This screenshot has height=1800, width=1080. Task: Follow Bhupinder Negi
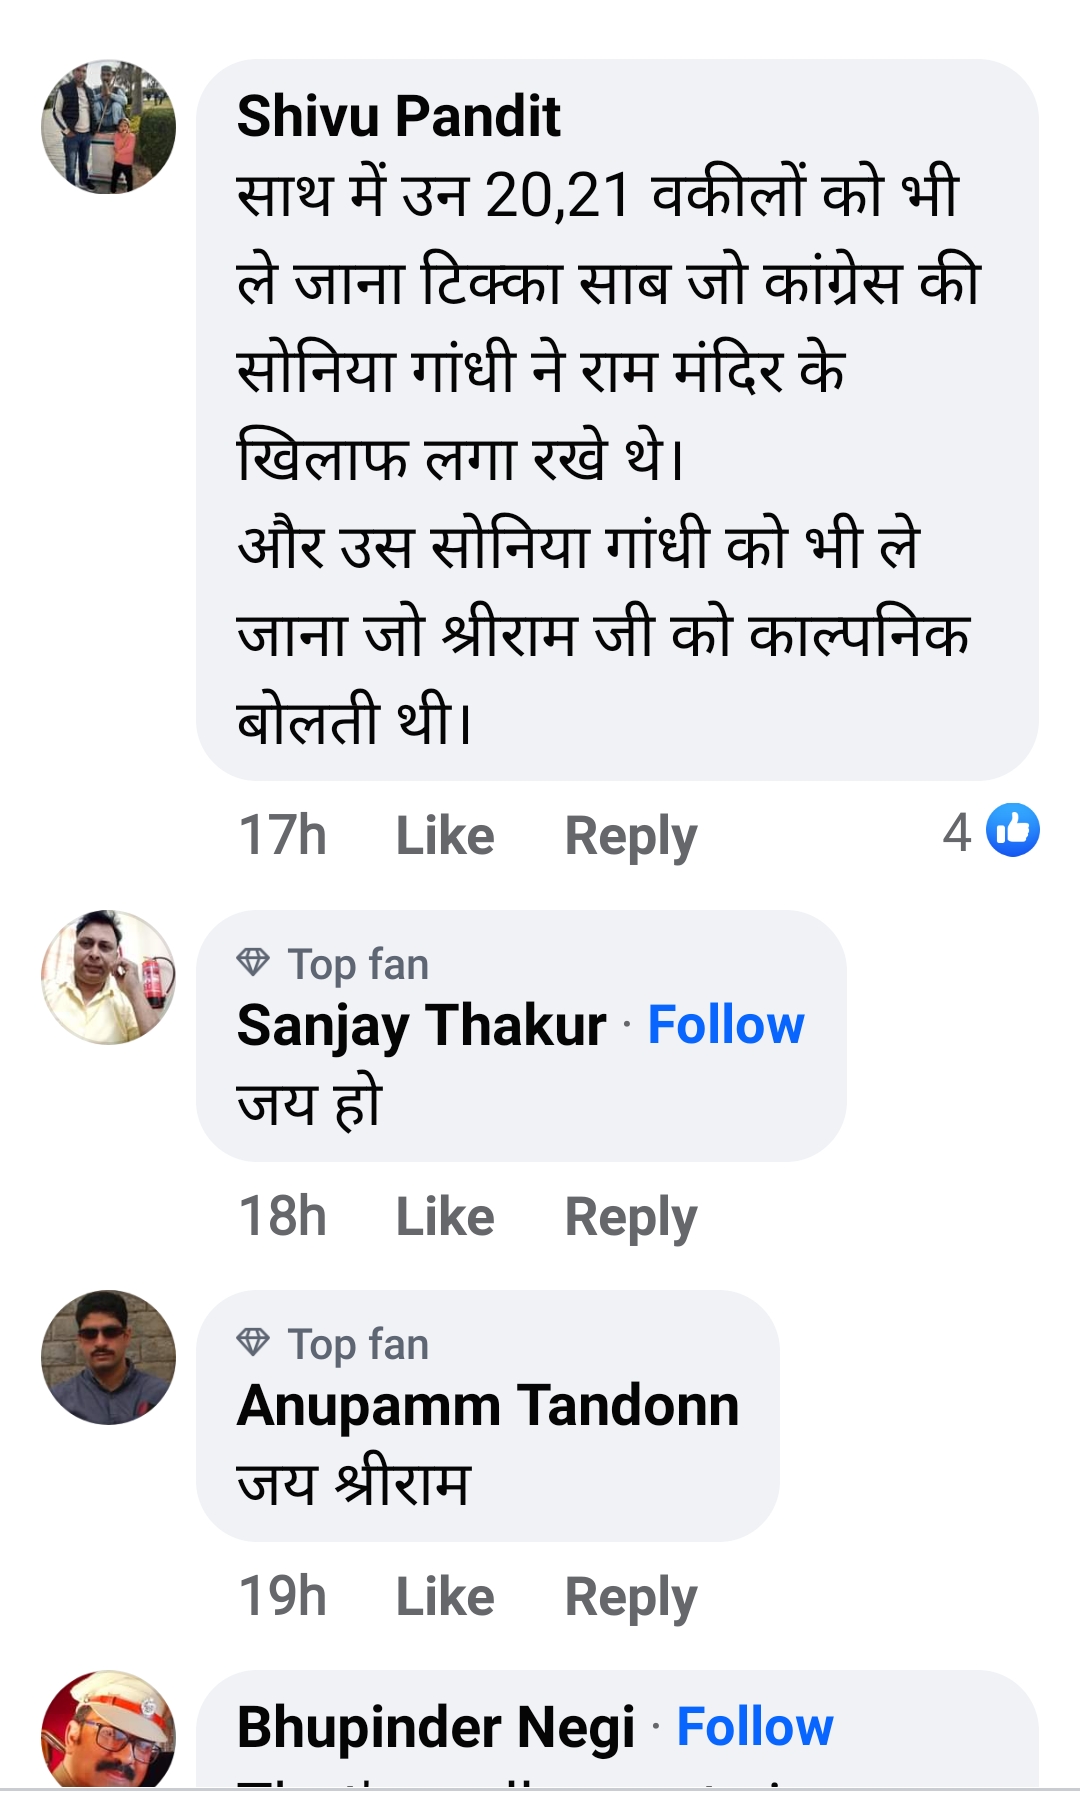(x=755, y=1727)
